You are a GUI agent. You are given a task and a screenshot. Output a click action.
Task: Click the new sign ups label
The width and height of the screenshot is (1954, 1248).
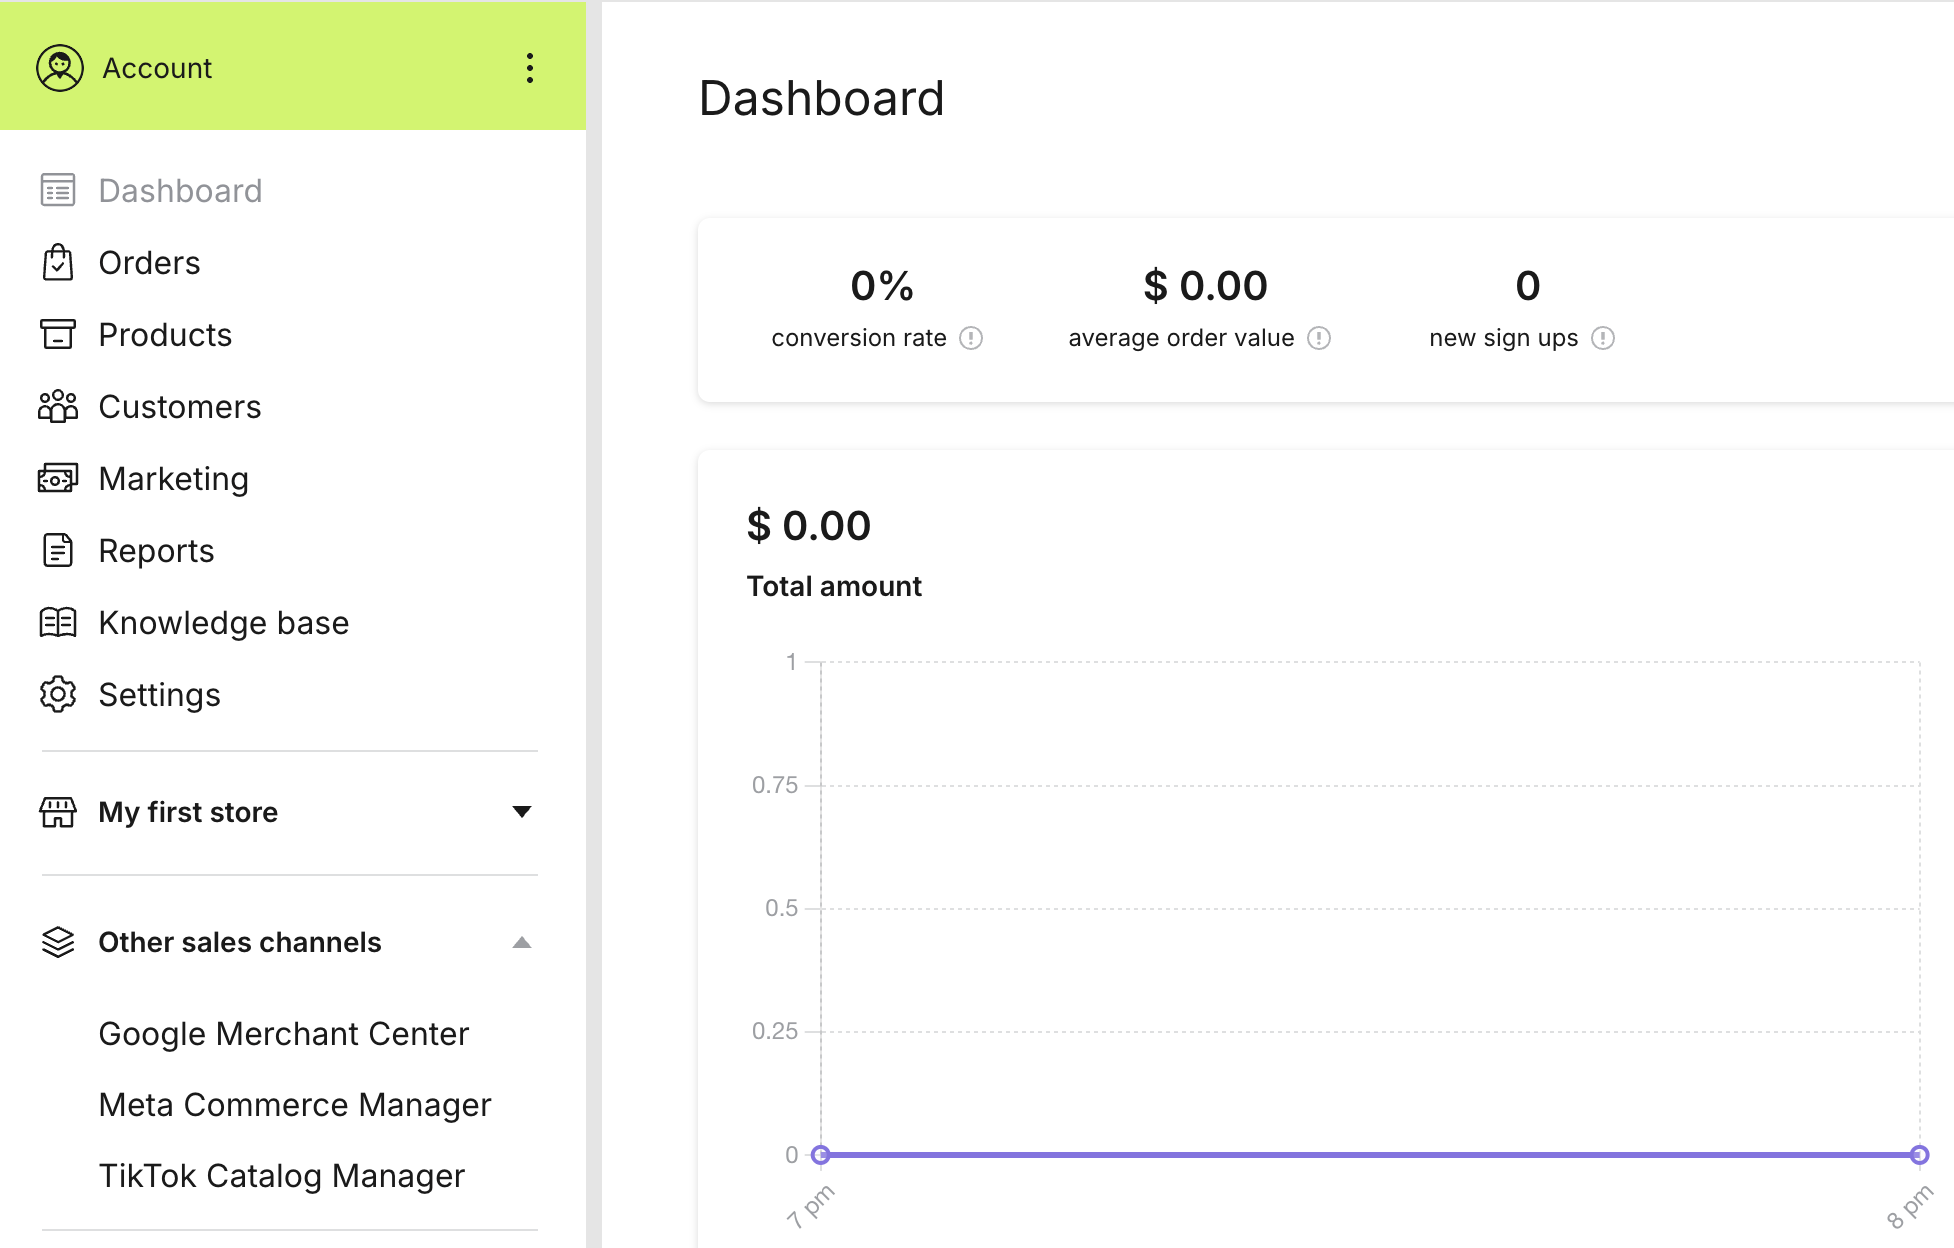1504,338
